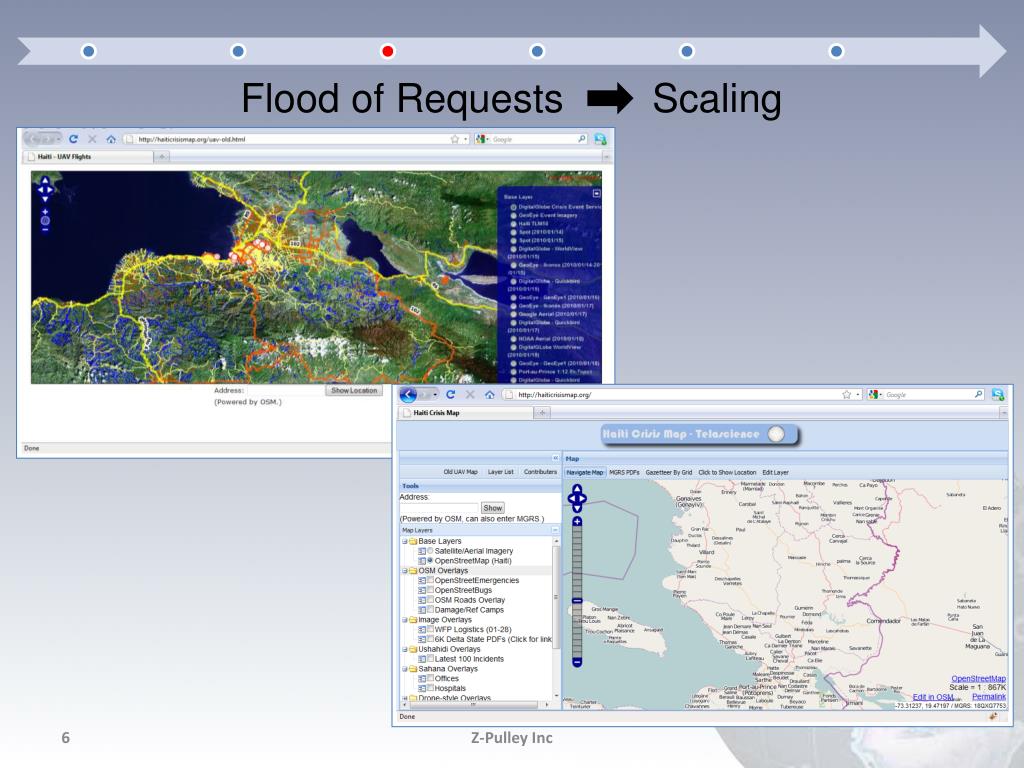
Task: Pan the UAV Flights map up
Action: pyautogui.click(x=45, y=180)
